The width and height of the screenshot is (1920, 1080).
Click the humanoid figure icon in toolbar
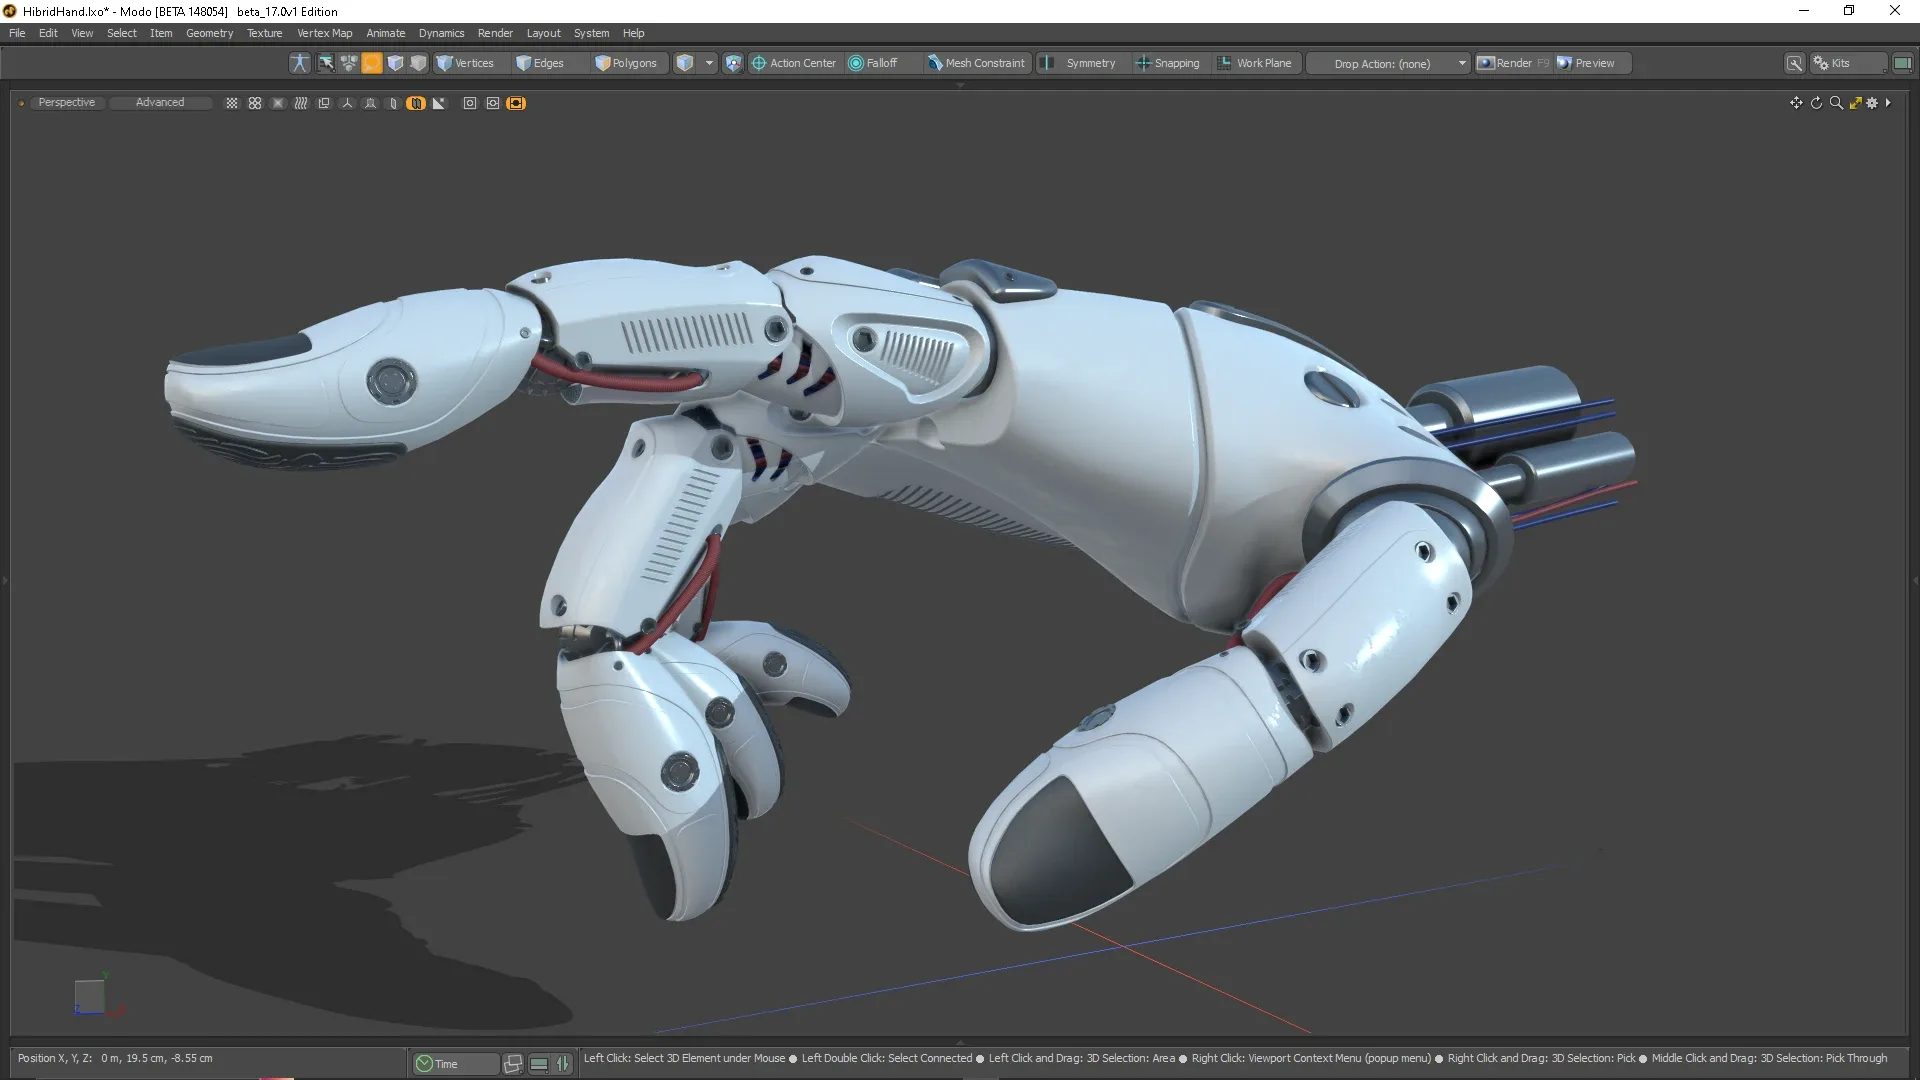pyautogui.click(x=299, y=63)
